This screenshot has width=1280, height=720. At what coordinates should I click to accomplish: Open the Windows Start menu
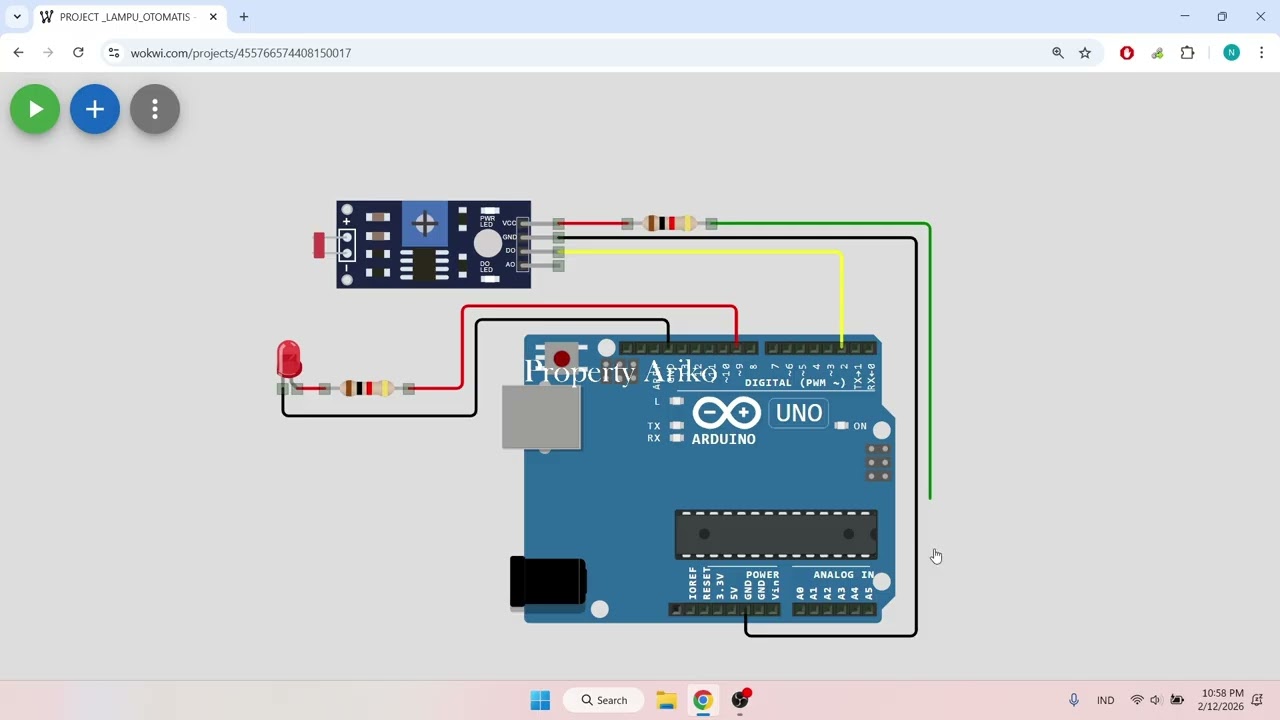[540, 700]
